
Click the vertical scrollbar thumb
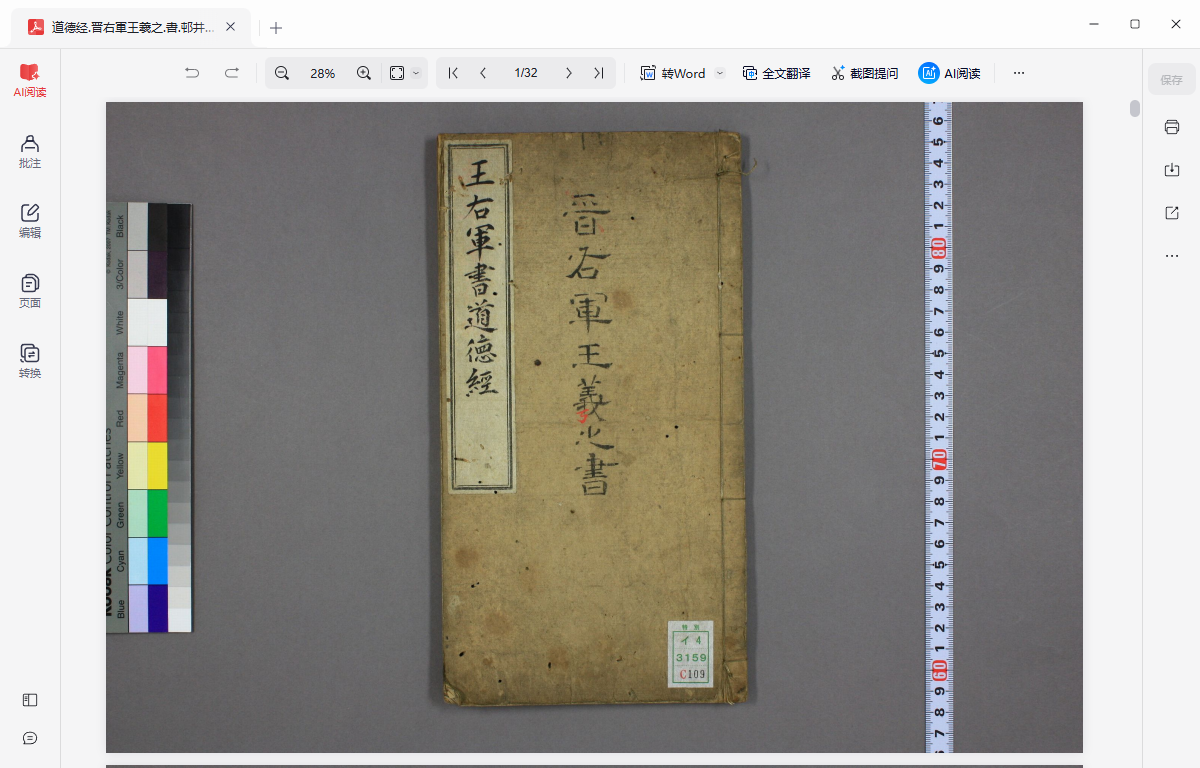(1135, 109)
